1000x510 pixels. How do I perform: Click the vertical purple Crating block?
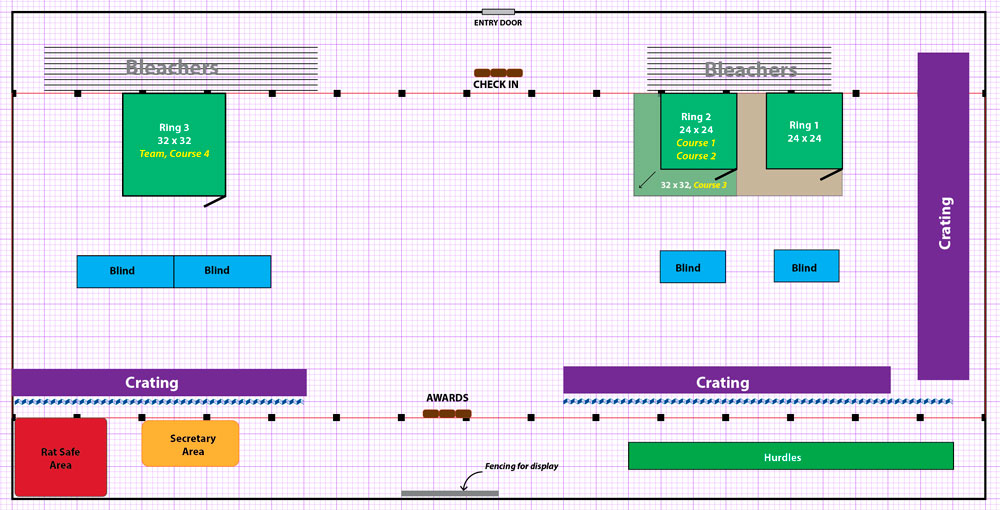tap(943, 216)
